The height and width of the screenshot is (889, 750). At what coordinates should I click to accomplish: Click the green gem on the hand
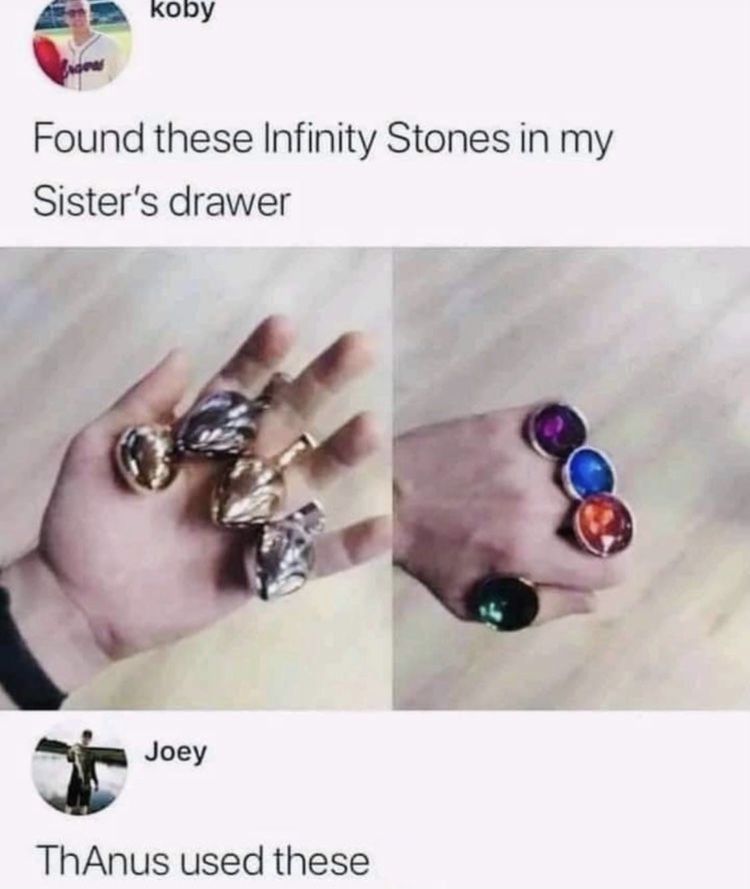[x=506, y=604]
